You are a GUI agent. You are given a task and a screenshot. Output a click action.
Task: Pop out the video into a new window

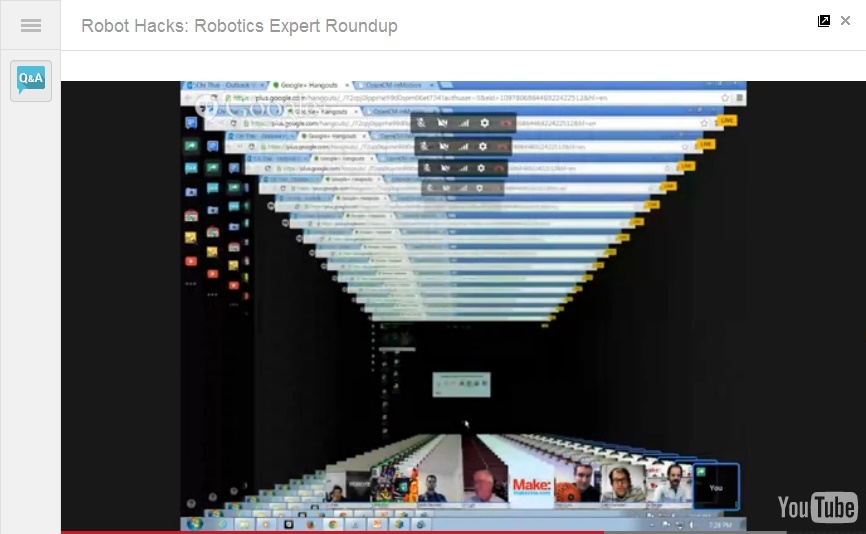824,21
